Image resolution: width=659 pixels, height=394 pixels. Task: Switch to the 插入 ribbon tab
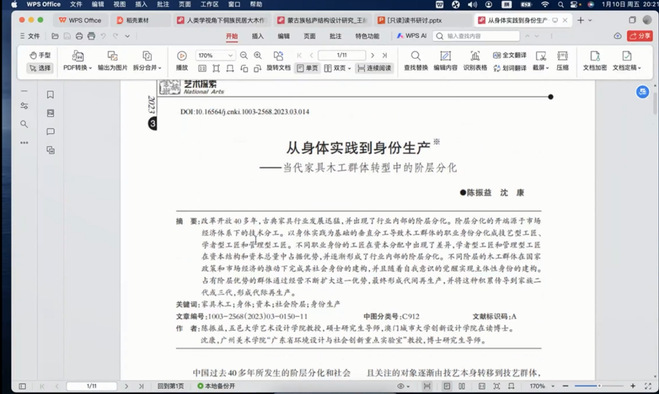[258, 36]
